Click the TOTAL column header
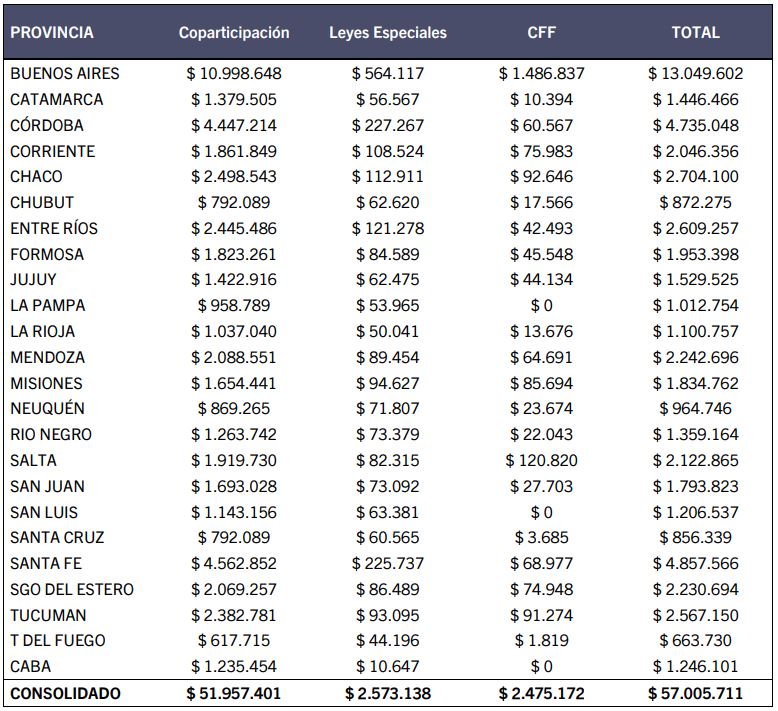The image size is (778, 711). [x=695, y=32]
